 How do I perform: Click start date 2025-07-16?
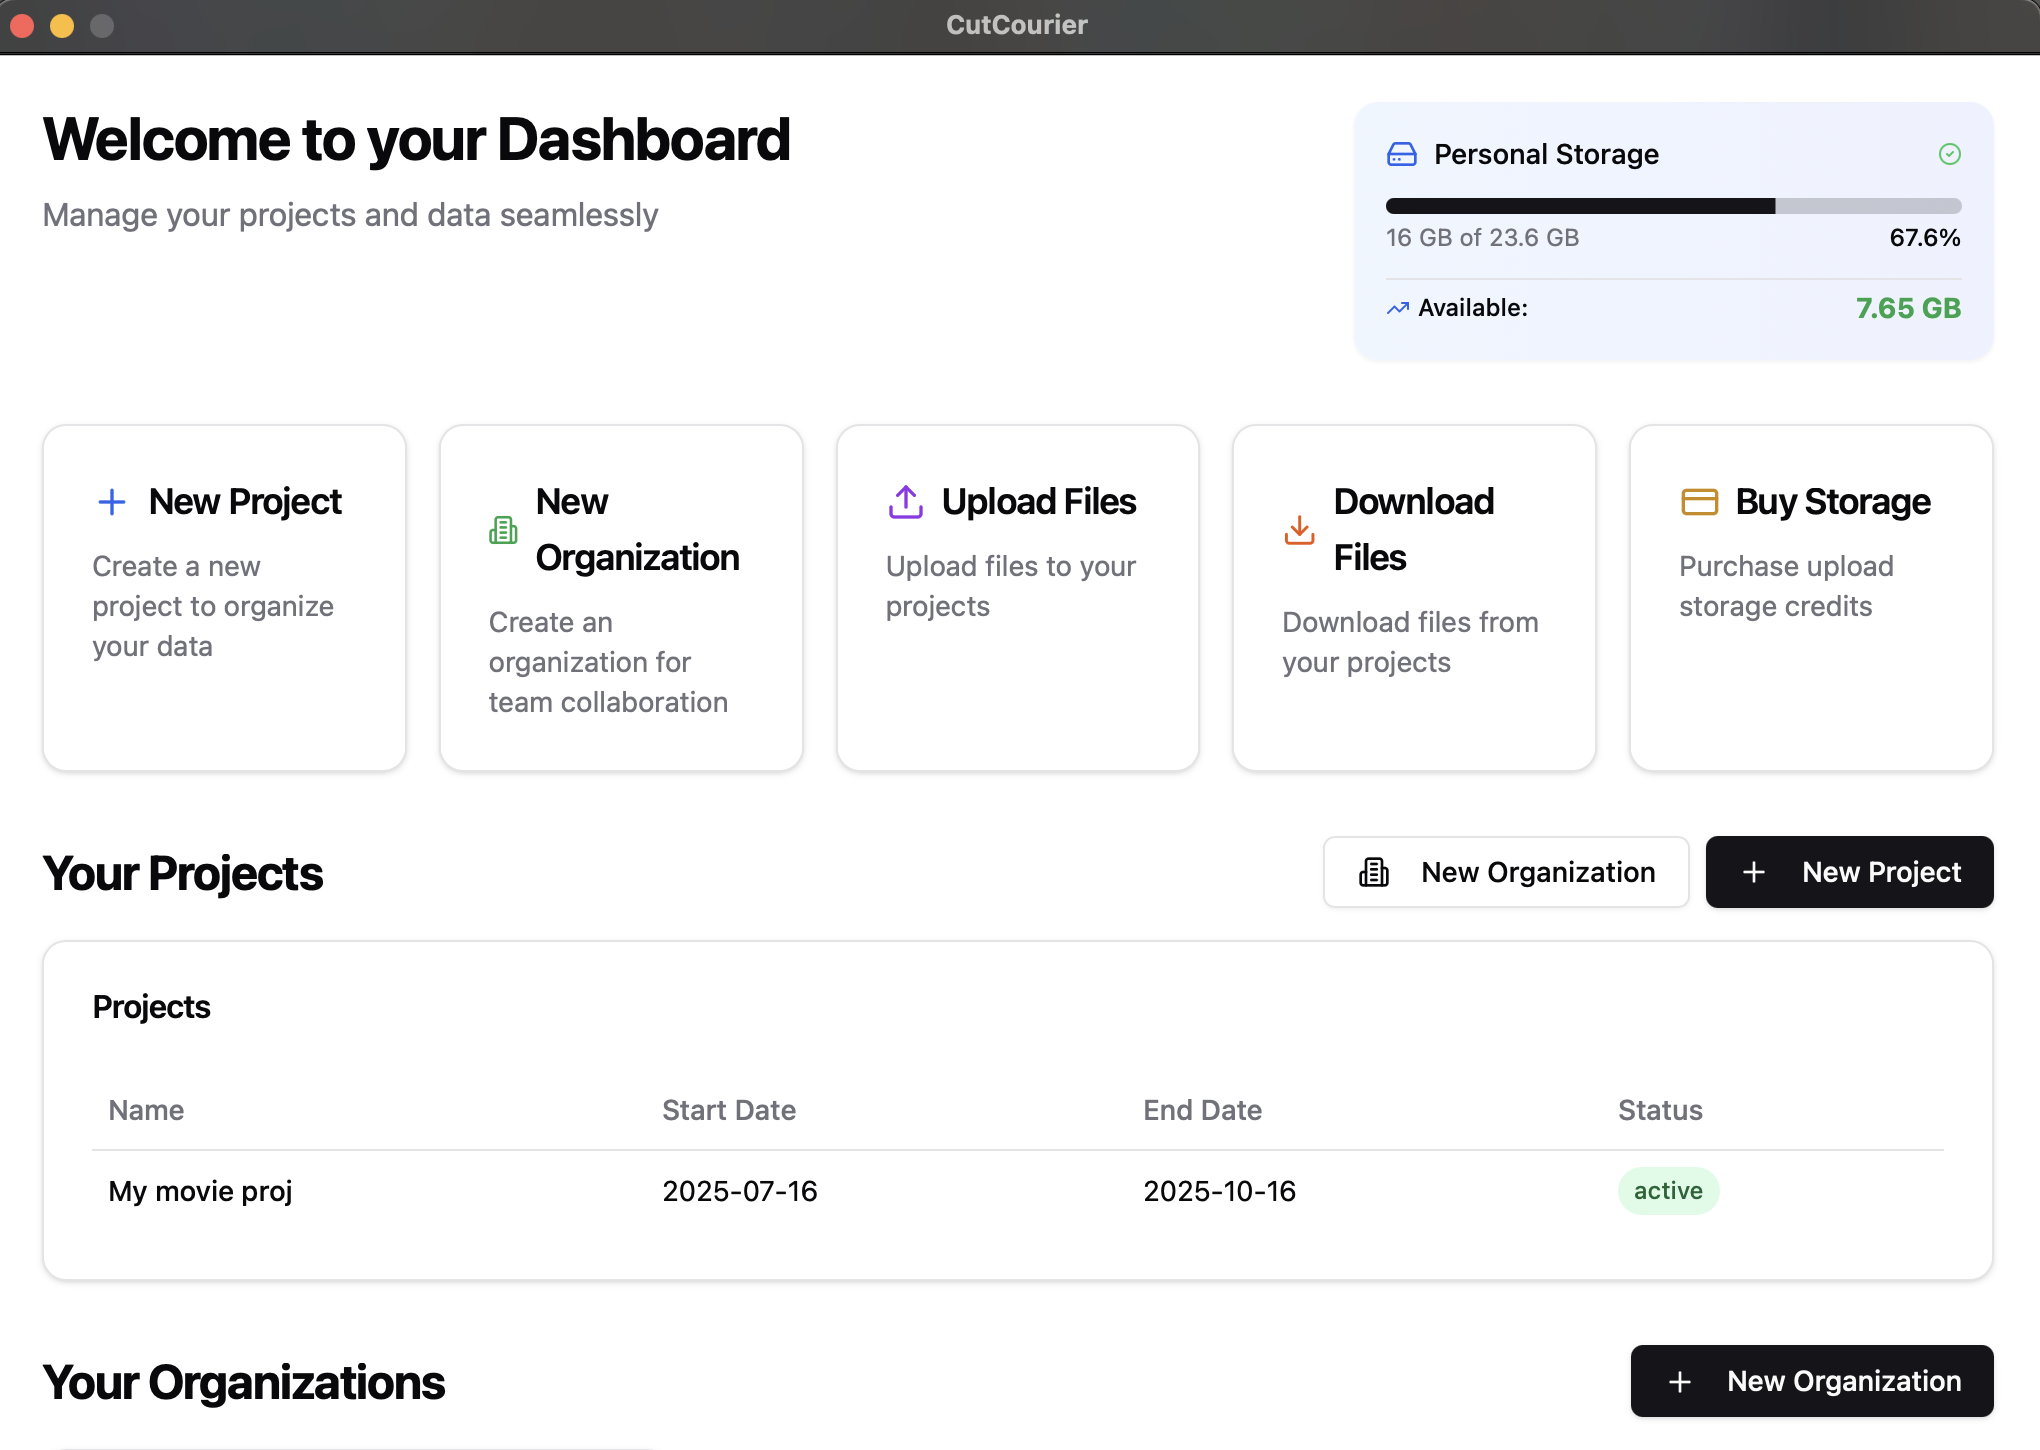[740, 1191]
